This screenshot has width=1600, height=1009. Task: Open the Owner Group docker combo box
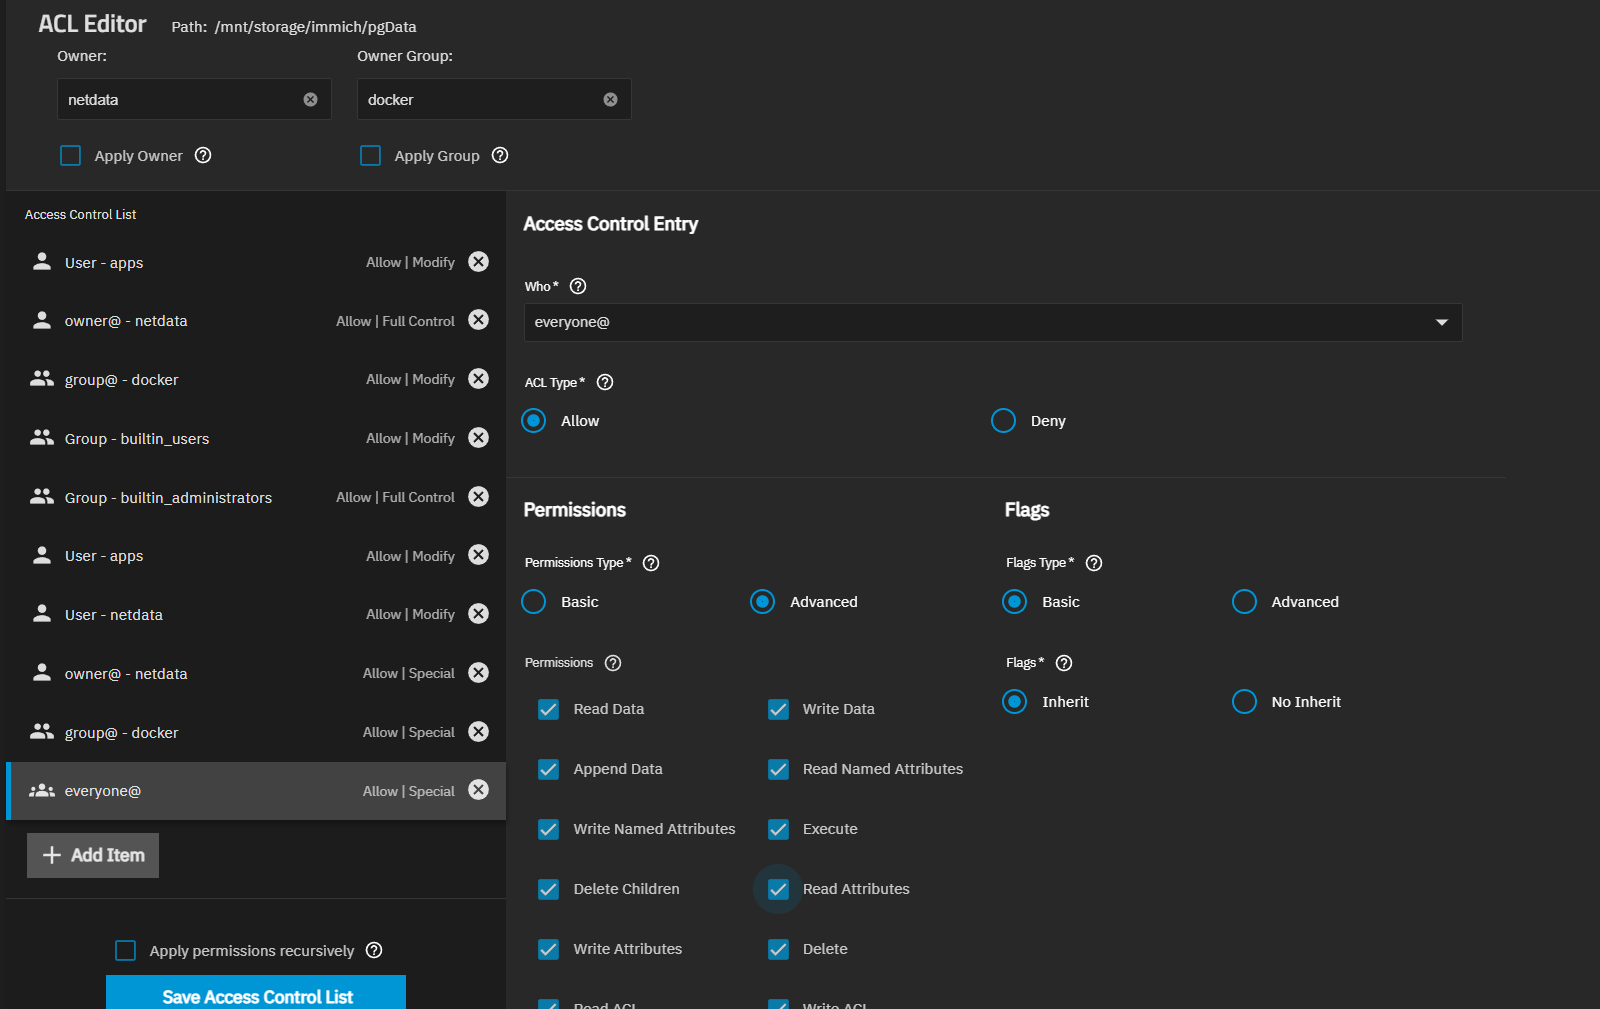(480, 100)
